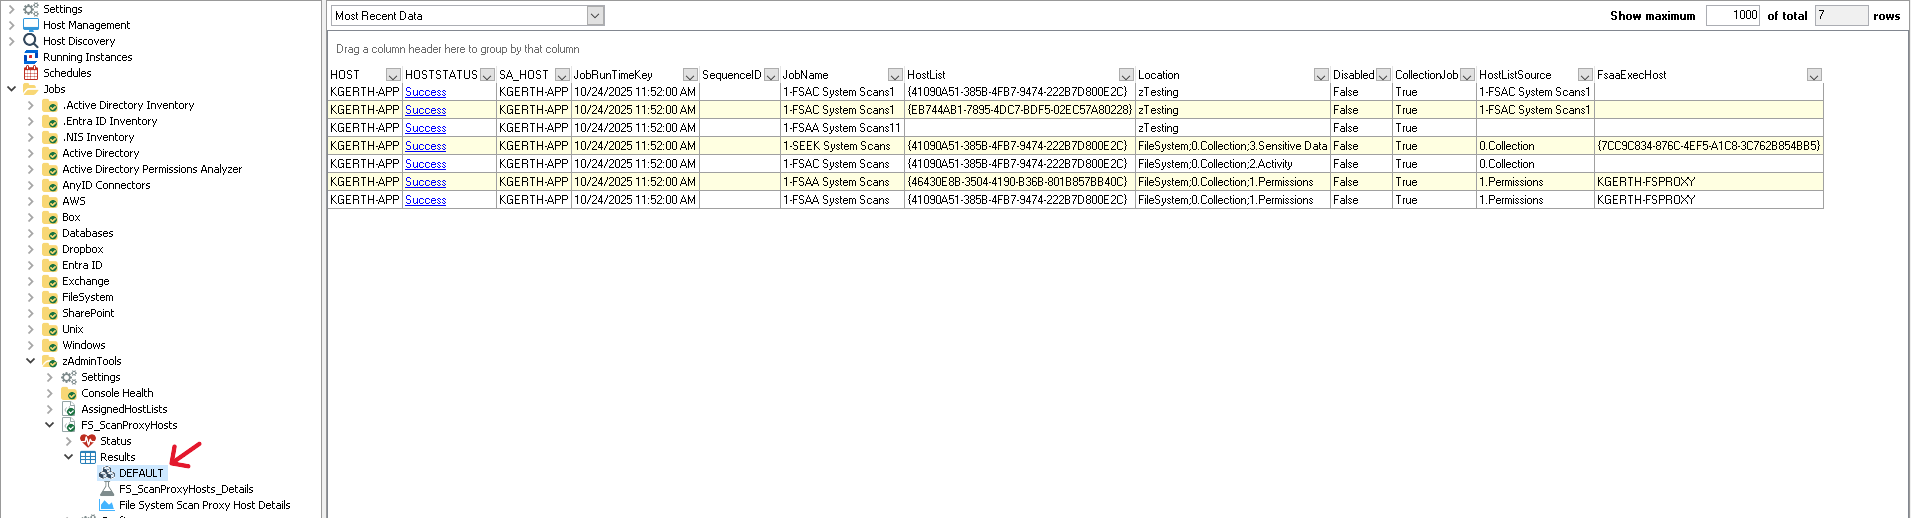The height and width of the screenshot is (518, 1911).
Task: Open the HOSTSTATUS column filter dropdown
Action: click(x=487, y=75)
